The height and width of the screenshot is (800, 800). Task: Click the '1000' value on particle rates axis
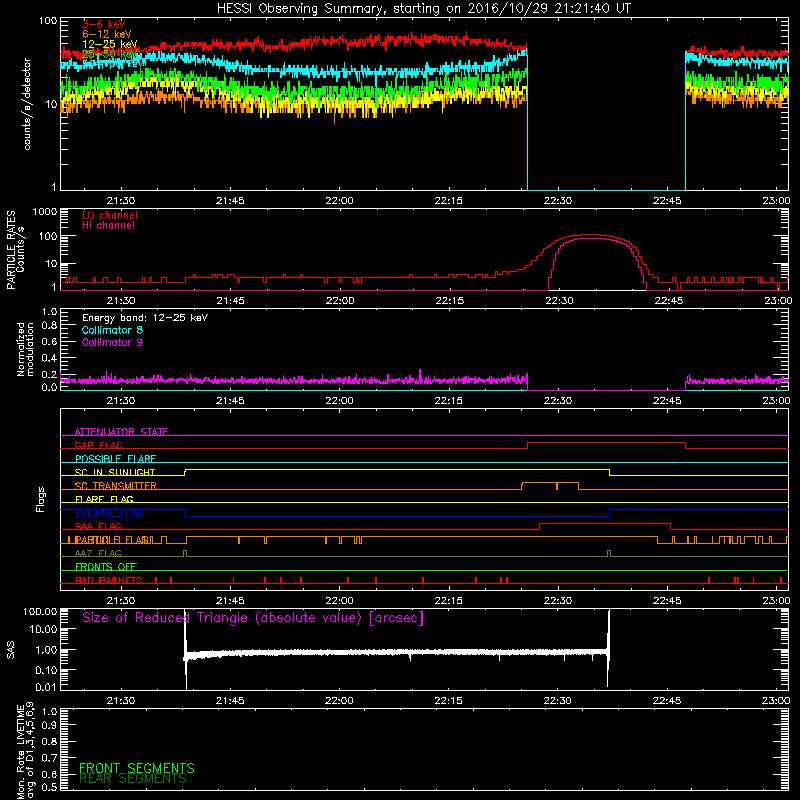coord(45,212)
